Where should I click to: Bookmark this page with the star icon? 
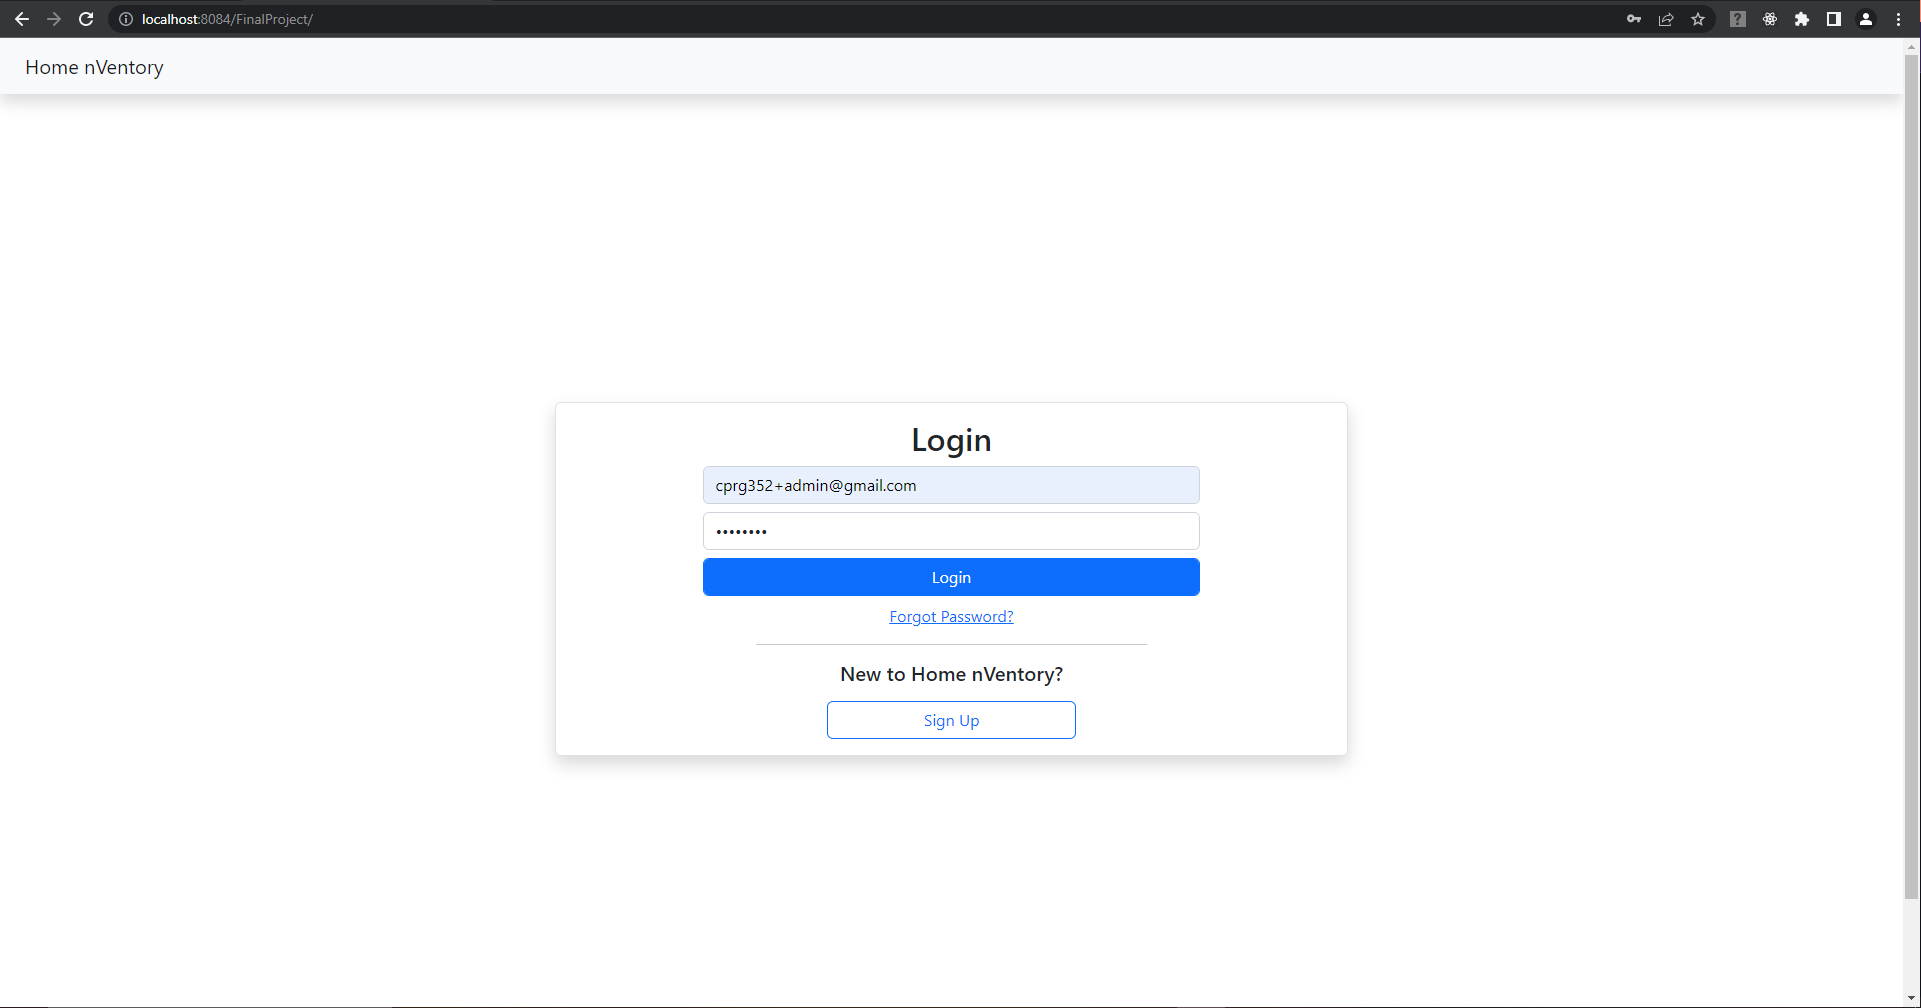(1698, 19)
